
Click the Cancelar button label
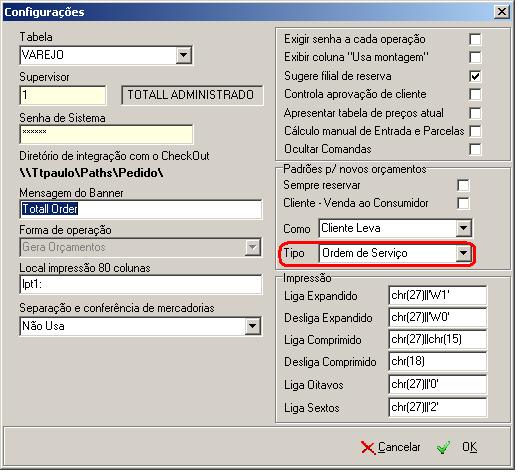click(399, 447)
